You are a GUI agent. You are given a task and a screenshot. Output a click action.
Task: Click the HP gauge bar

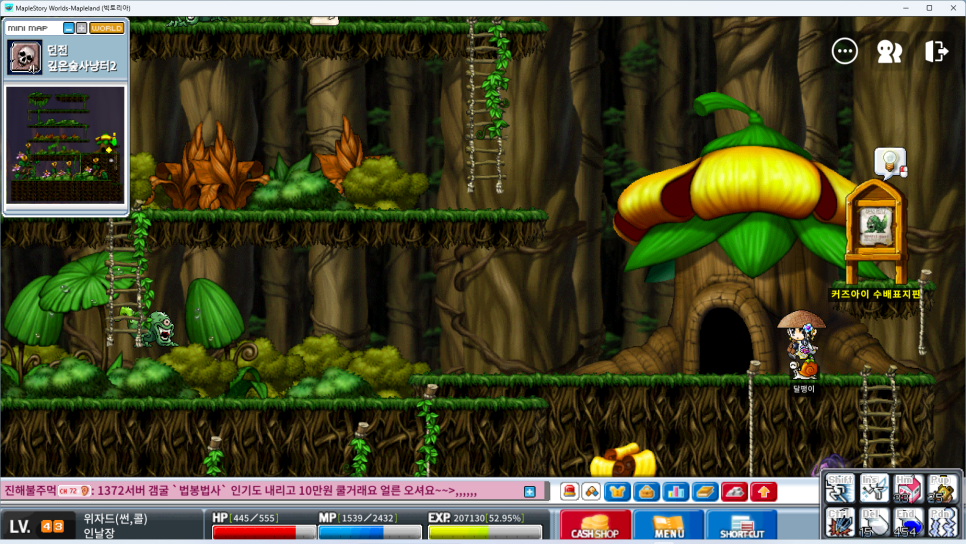tap(264, 532)
